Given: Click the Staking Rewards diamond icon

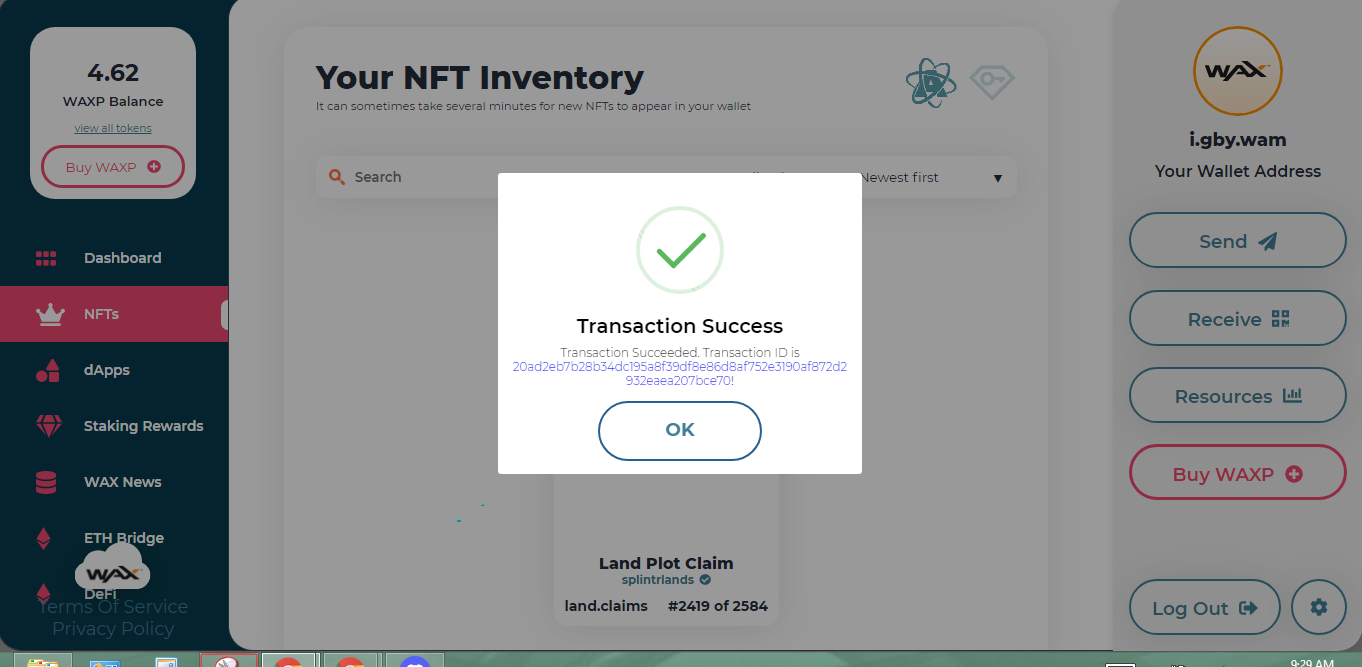Looking at the screenshot, I should 48,426.
